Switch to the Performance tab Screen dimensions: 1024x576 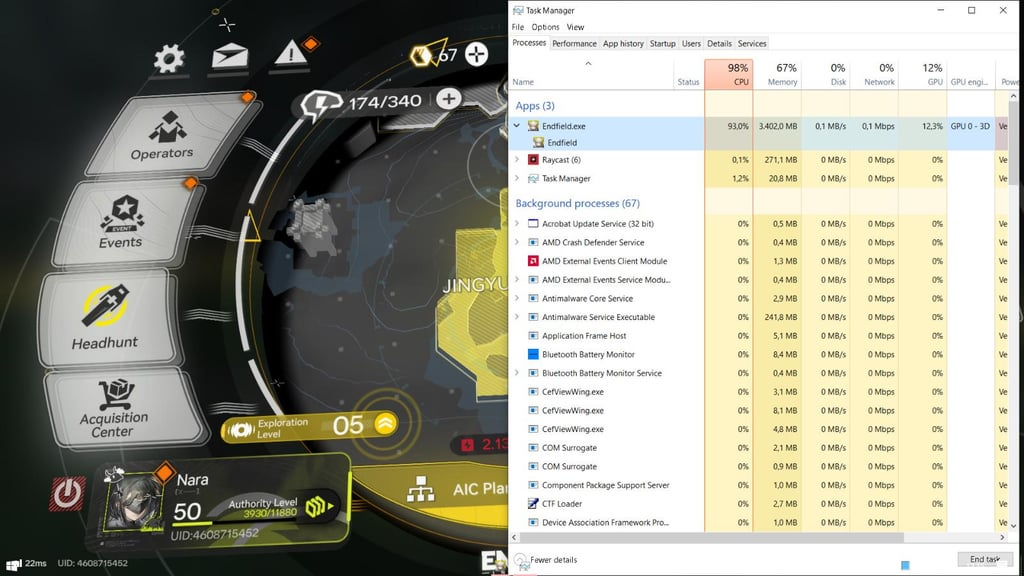(x=574, y=44)
